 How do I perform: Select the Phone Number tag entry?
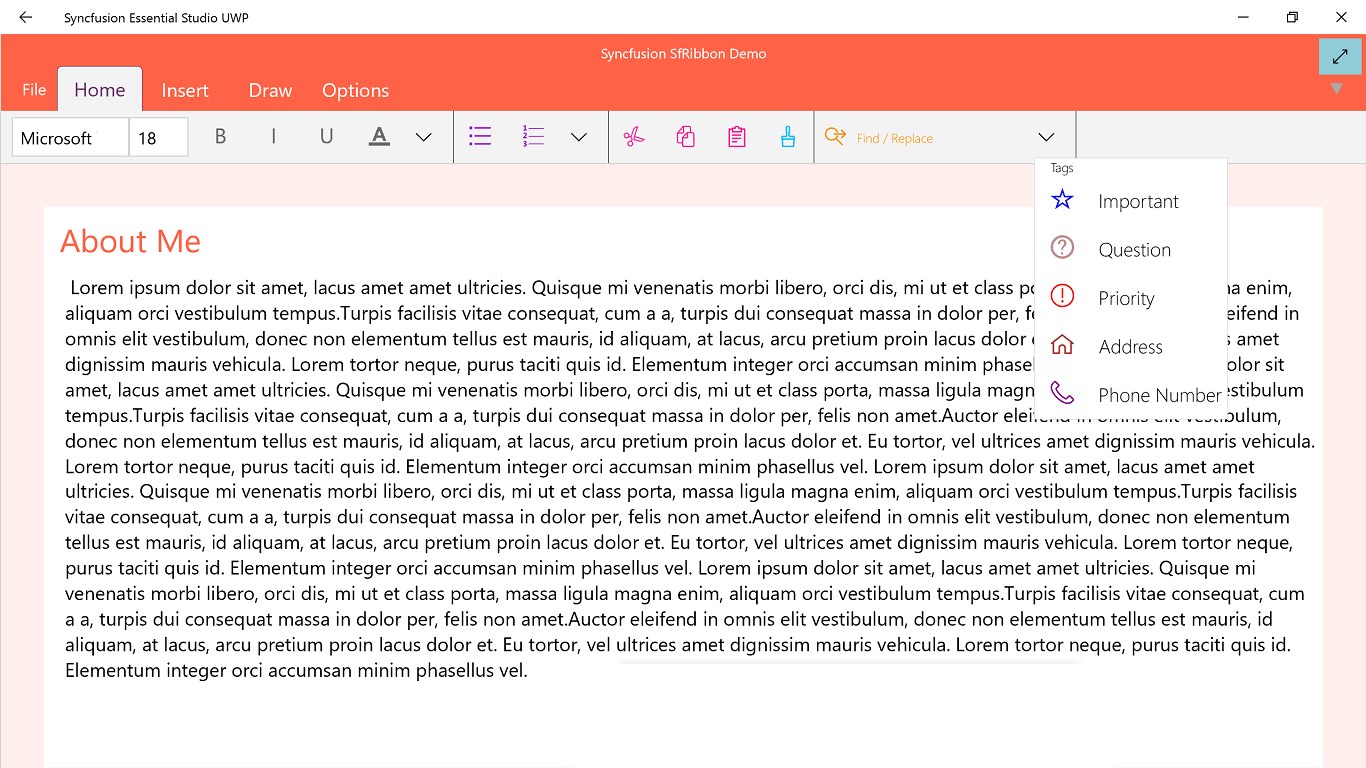pyautogui.click(x=1131, y=394)
